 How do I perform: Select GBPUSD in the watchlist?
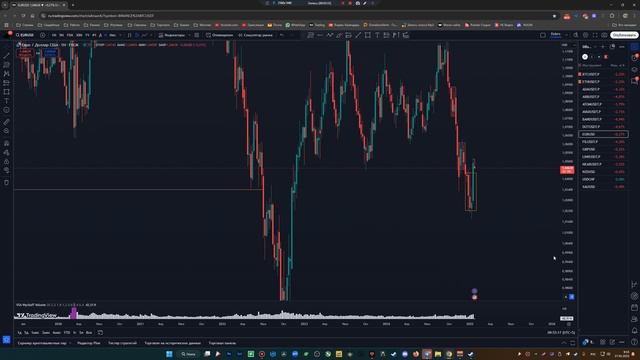coord(603,149)
